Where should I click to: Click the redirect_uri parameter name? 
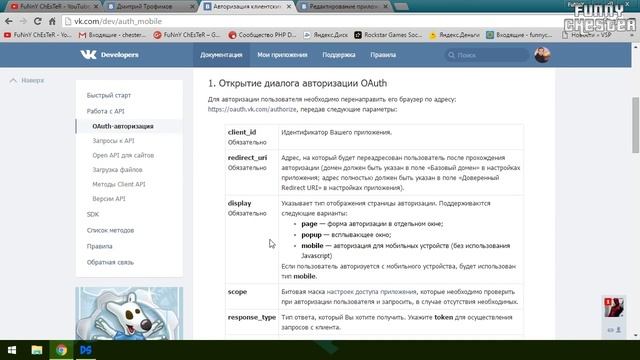tap(247, 158)
